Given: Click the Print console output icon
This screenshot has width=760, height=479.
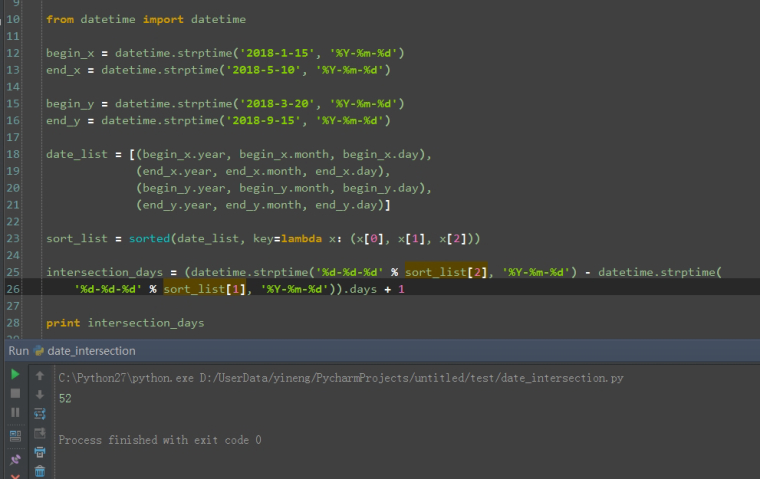Looking at the screenshot, I should (40, 451).
